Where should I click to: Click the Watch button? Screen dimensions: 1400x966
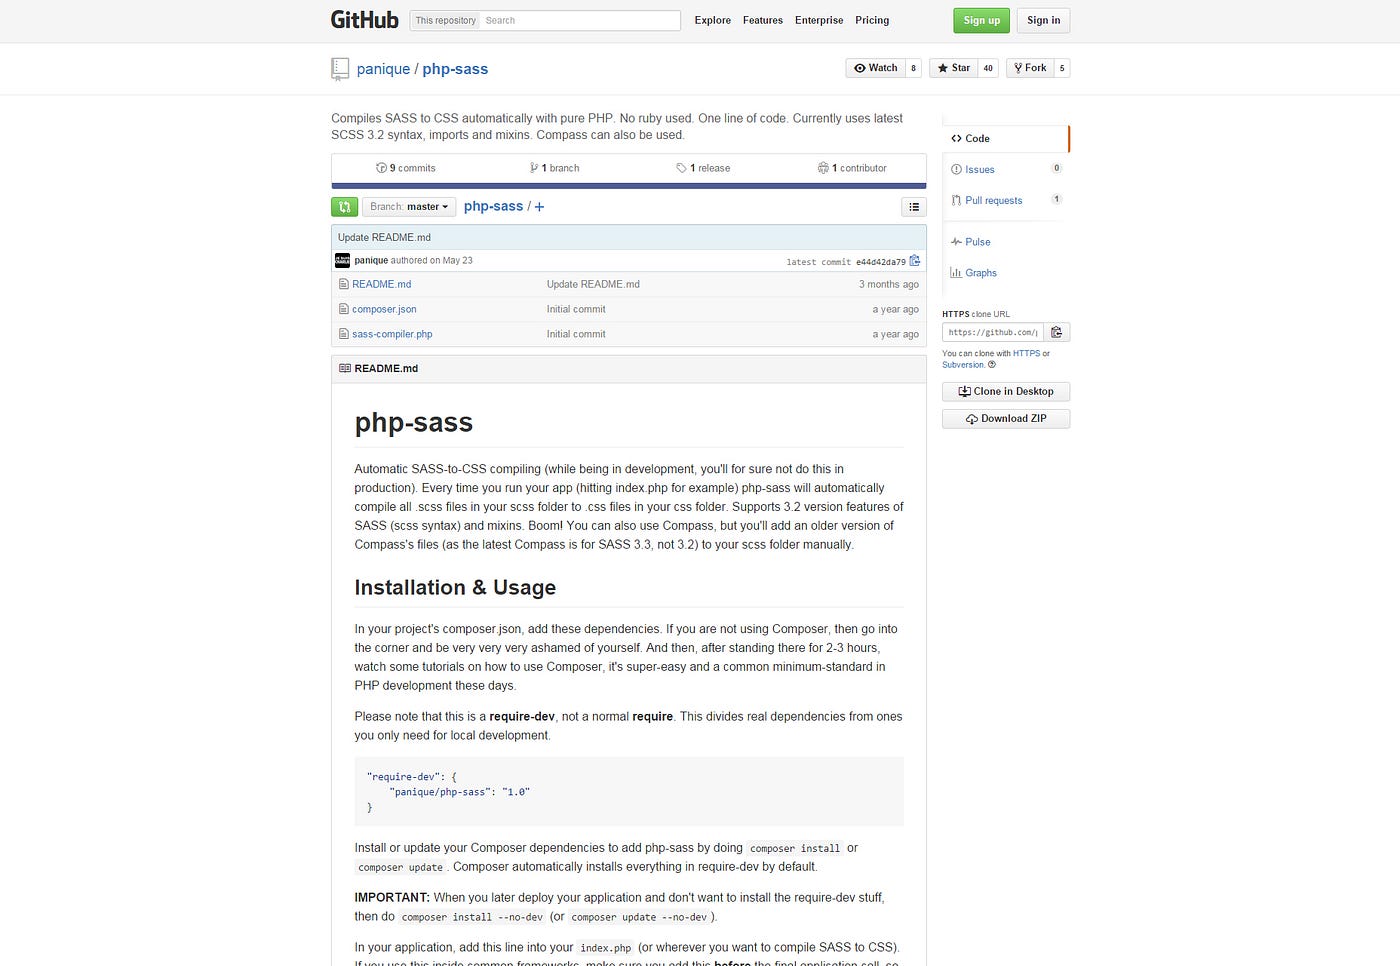click(875, 68)
